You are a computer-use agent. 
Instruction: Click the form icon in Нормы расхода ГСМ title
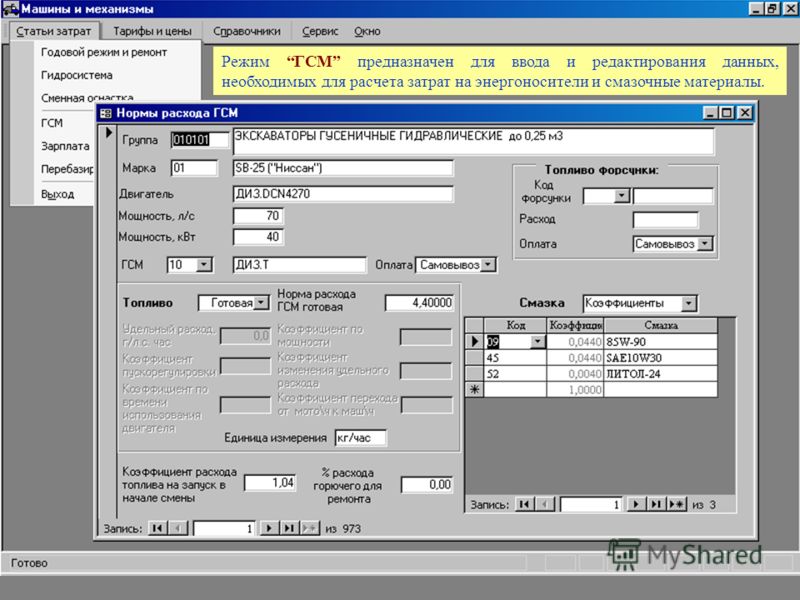106,113
